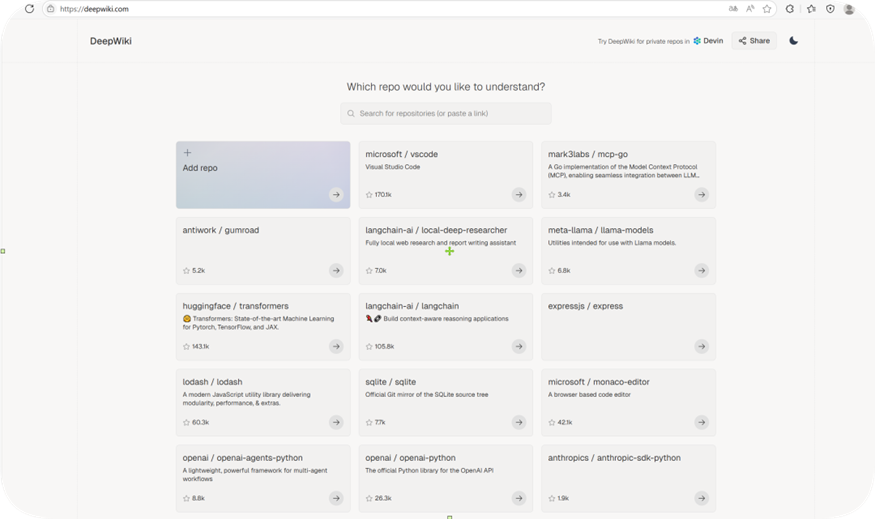
Task: Click the star icon on huggingface / transformers
Action: pyautogui.click(x=186, y=347)
